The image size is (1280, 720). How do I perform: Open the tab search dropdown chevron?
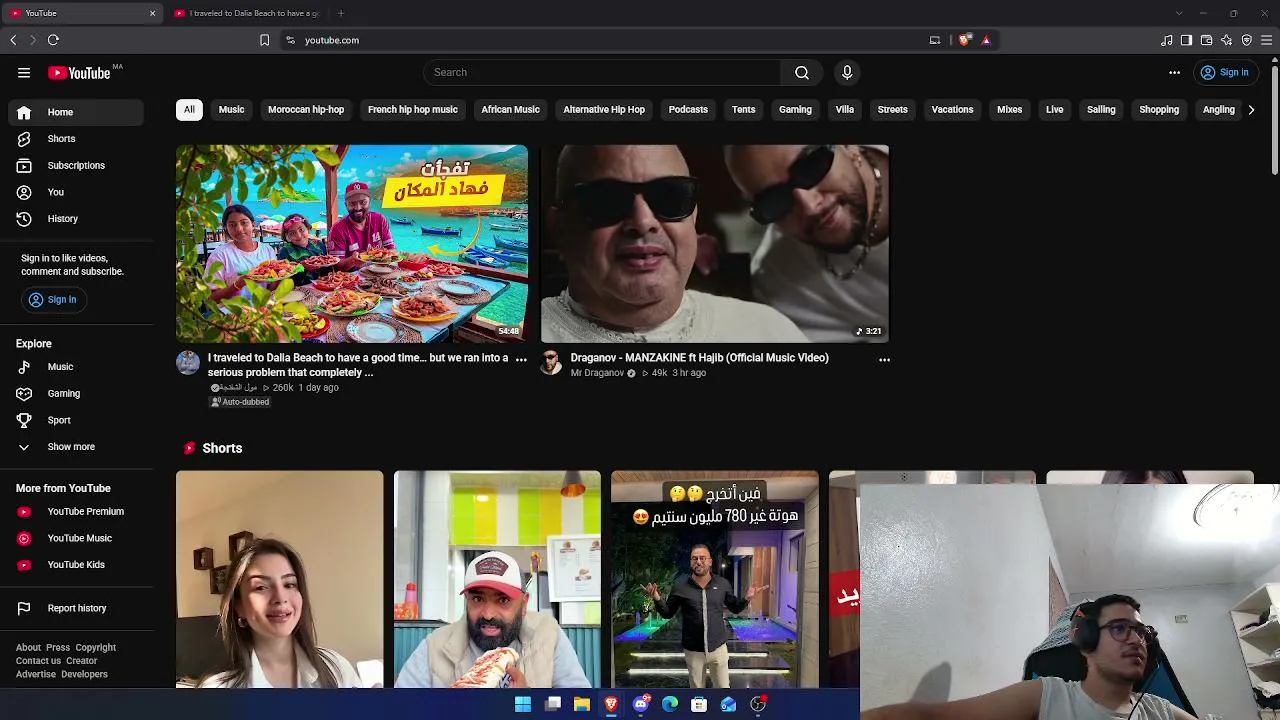1179,13
